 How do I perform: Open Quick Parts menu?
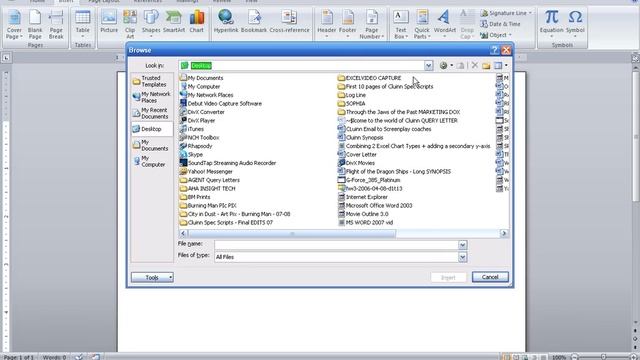tap(422, 24)
